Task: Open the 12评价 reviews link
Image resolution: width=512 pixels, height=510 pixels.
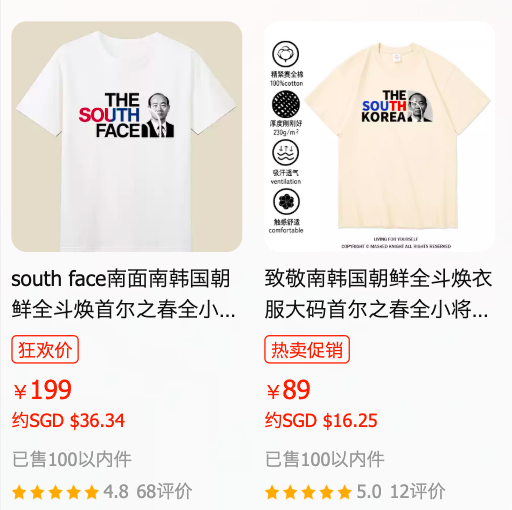Action: pyautogui.click(x=418, y=491)
